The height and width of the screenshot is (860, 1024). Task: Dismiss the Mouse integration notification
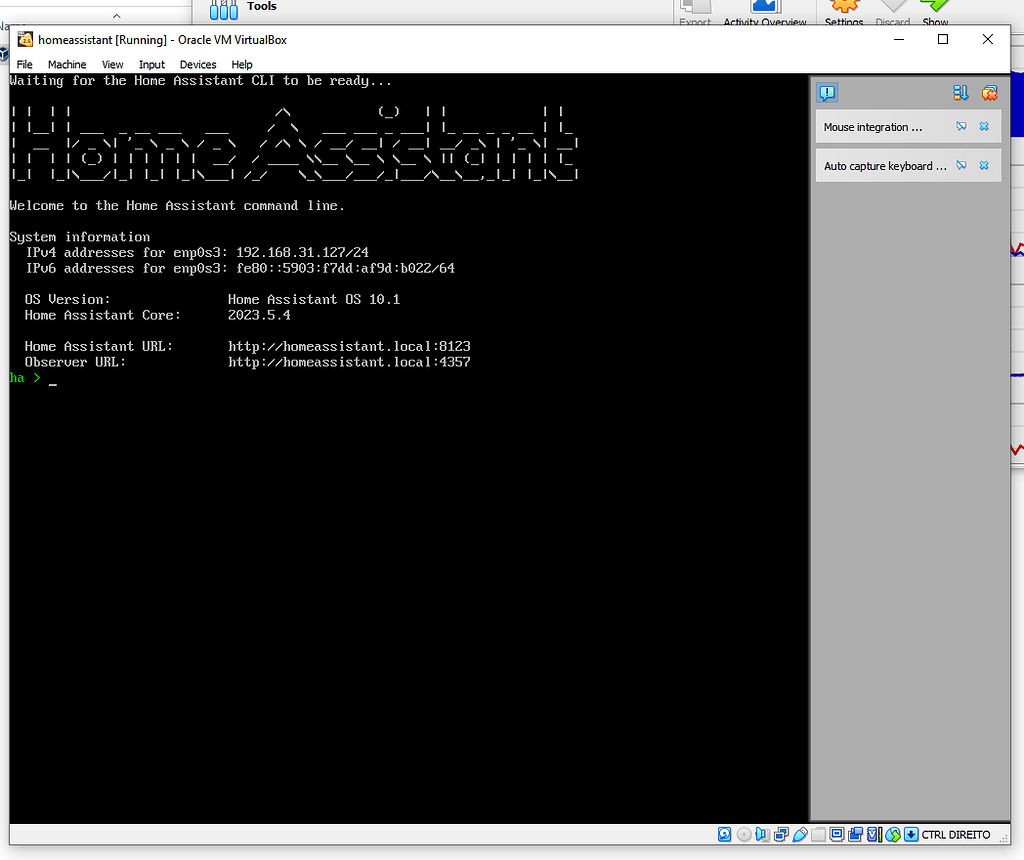(984, 126)
